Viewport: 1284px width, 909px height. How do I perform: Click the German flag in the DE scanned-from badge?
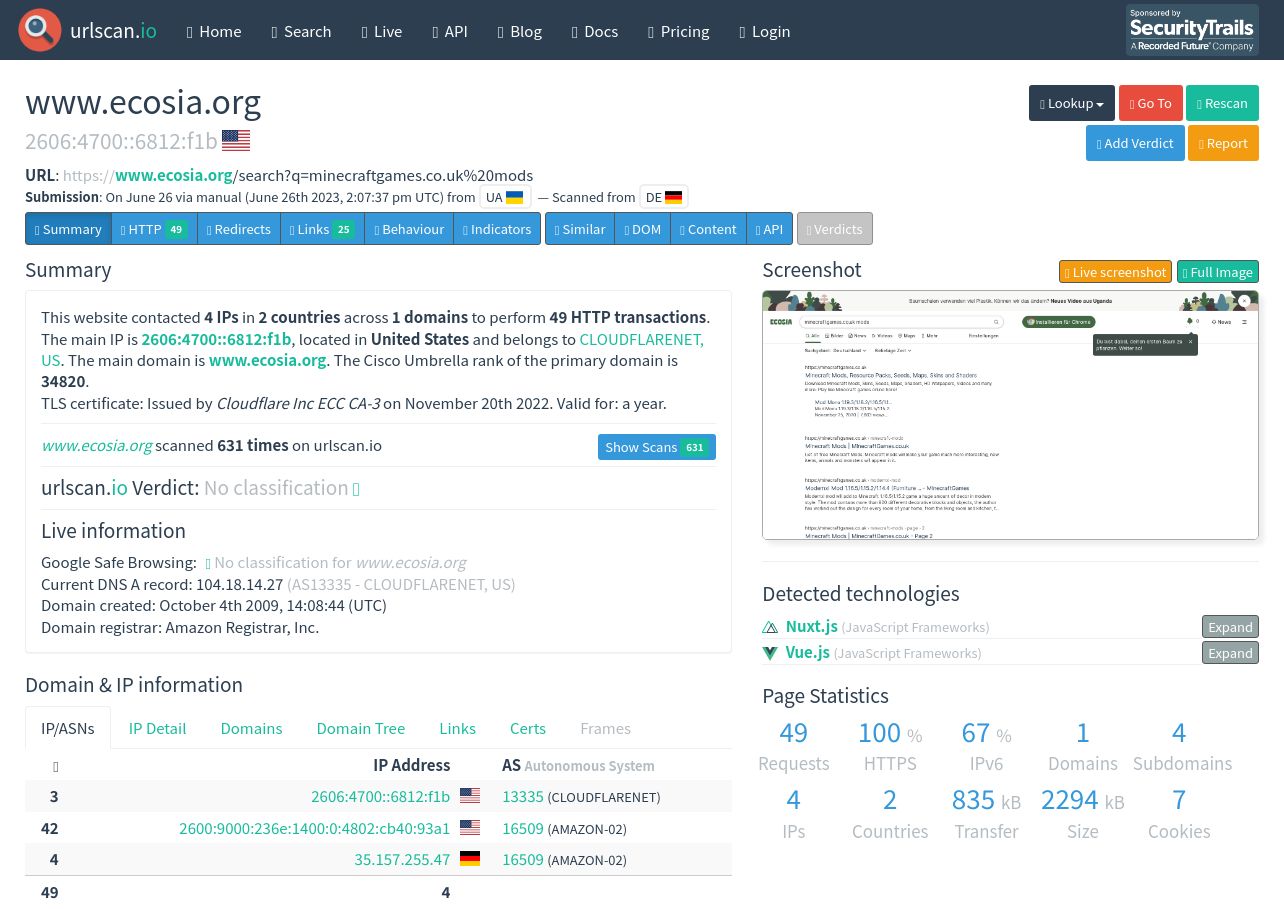pos(673,197)
